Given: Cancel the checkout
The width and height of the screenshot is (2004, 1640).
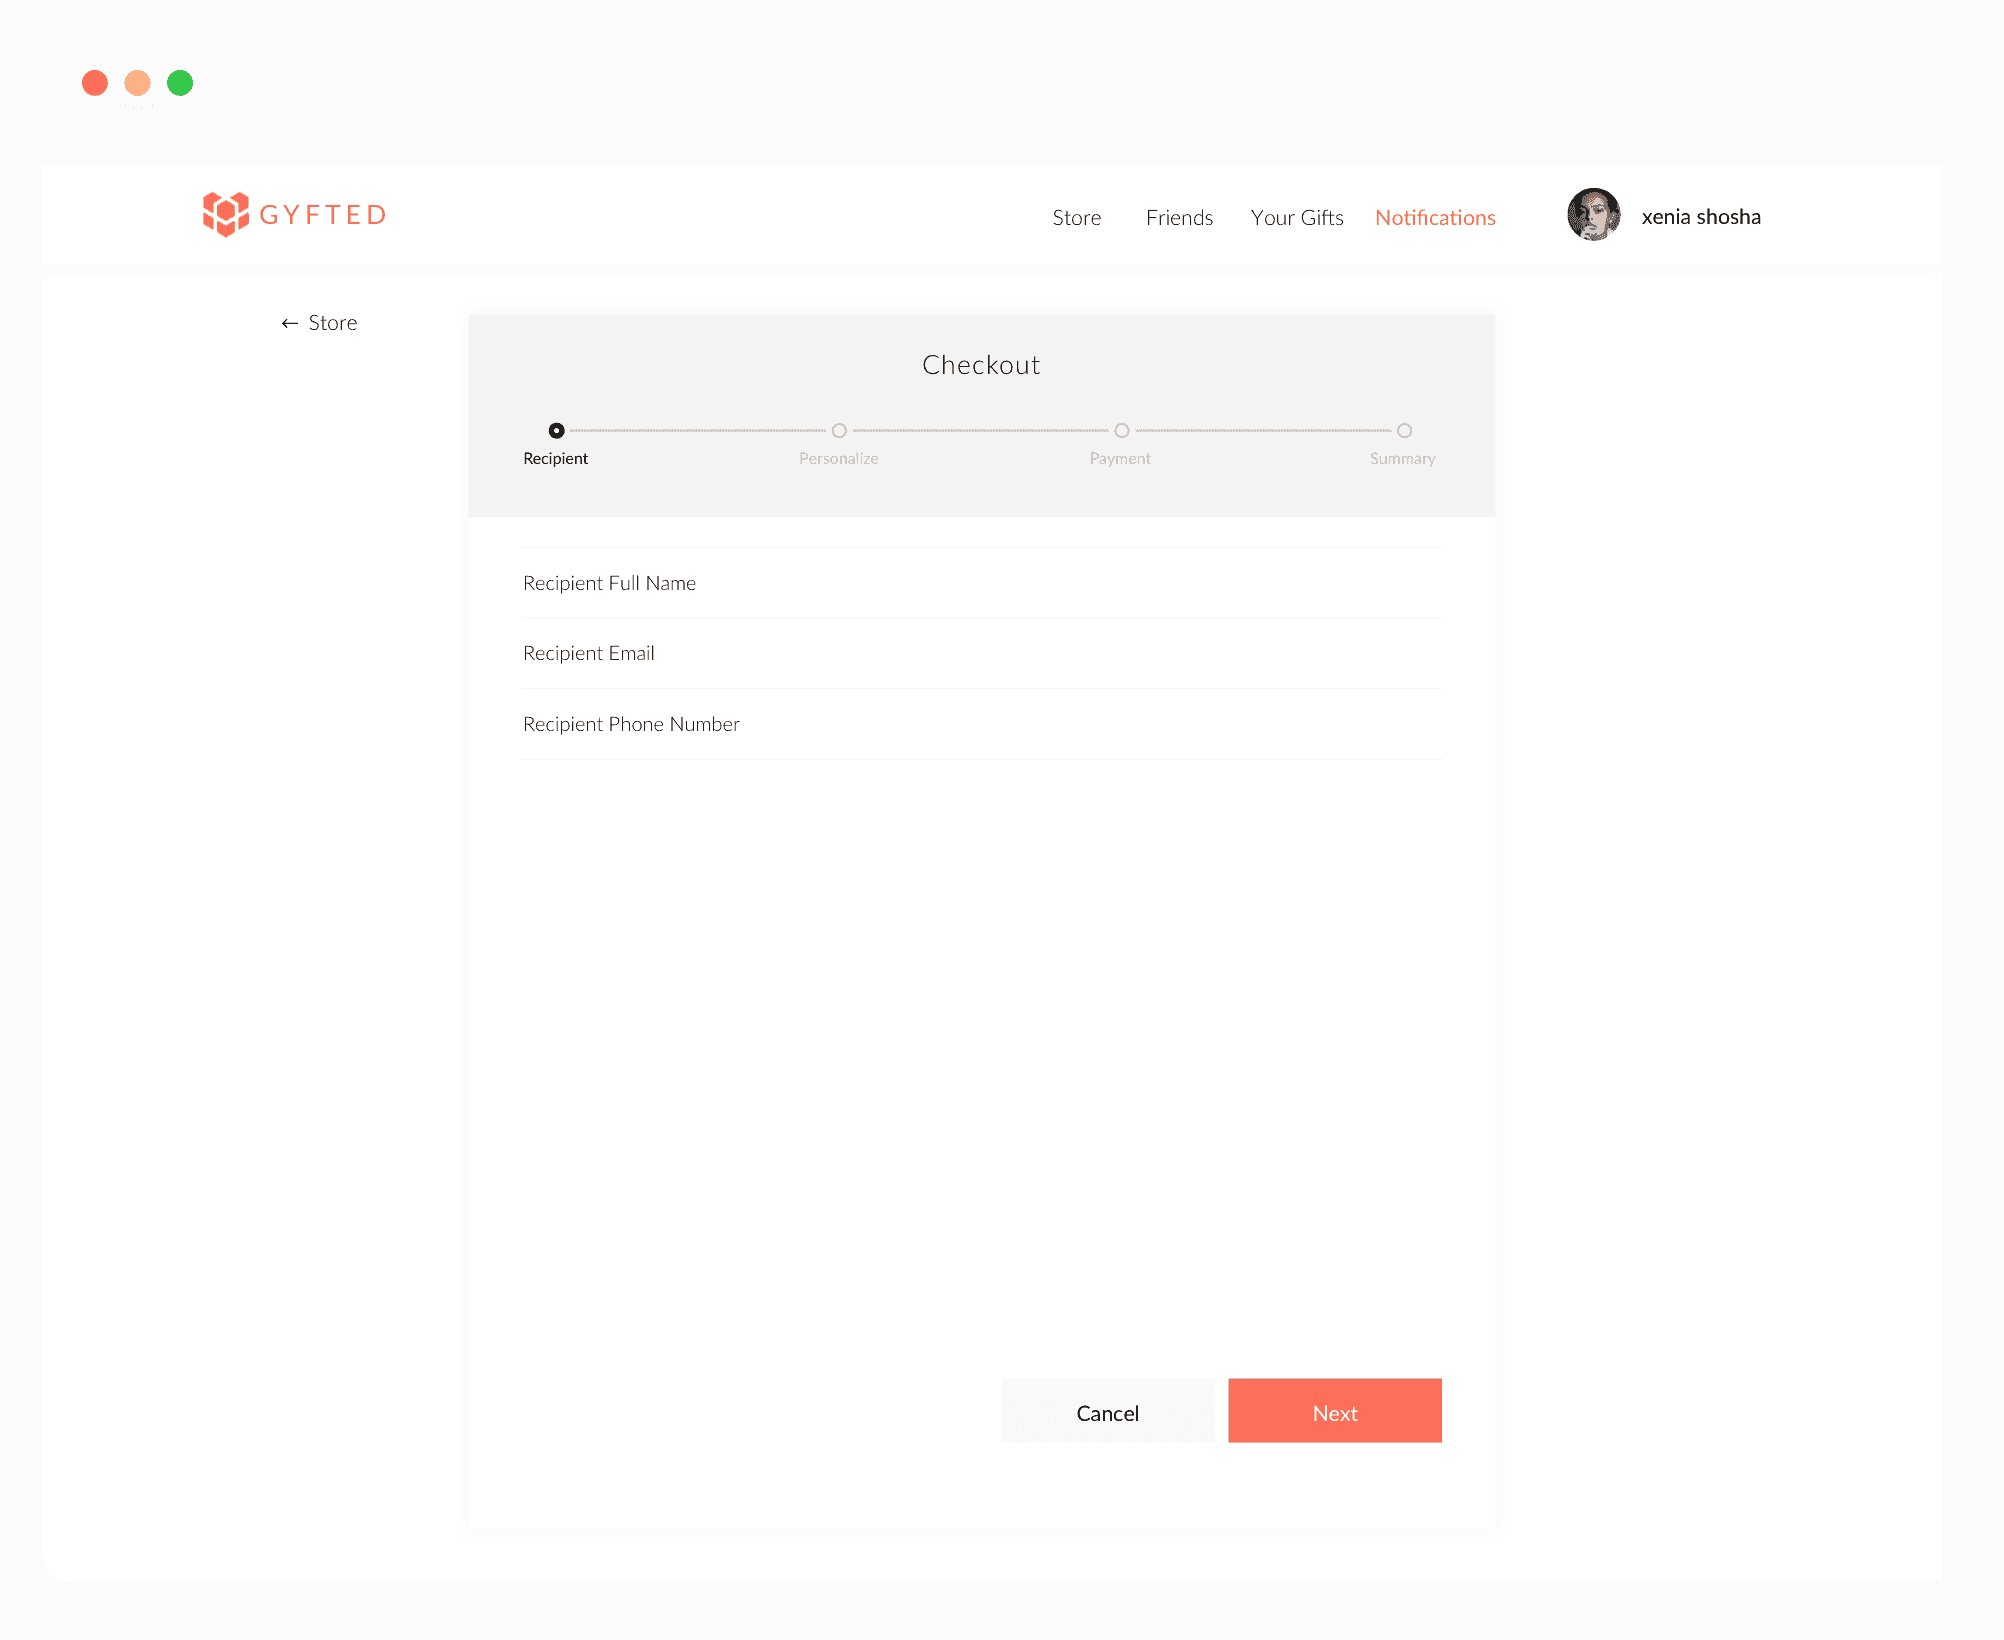Looking at the screenshot, I should (1108, 1411).
